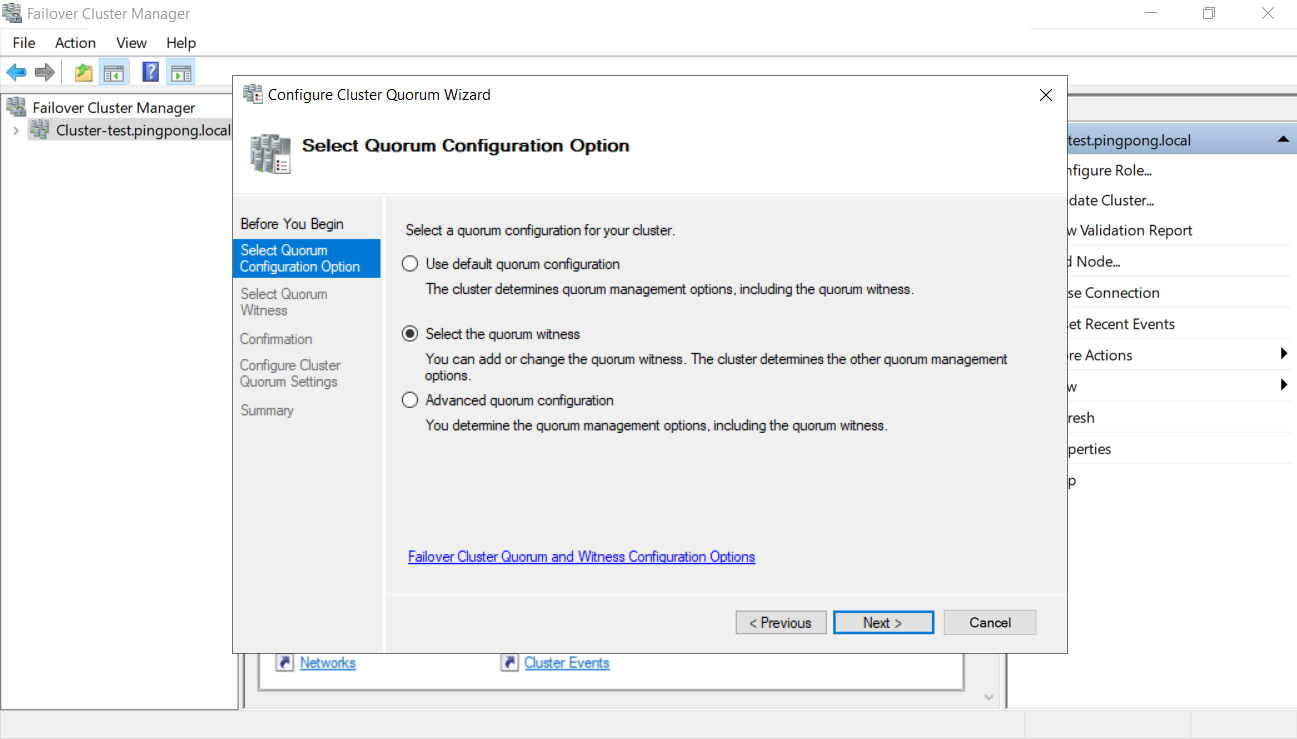Choose Advanced quorum configuration radio button
The image size is (1297, 739).
point(409,400)
